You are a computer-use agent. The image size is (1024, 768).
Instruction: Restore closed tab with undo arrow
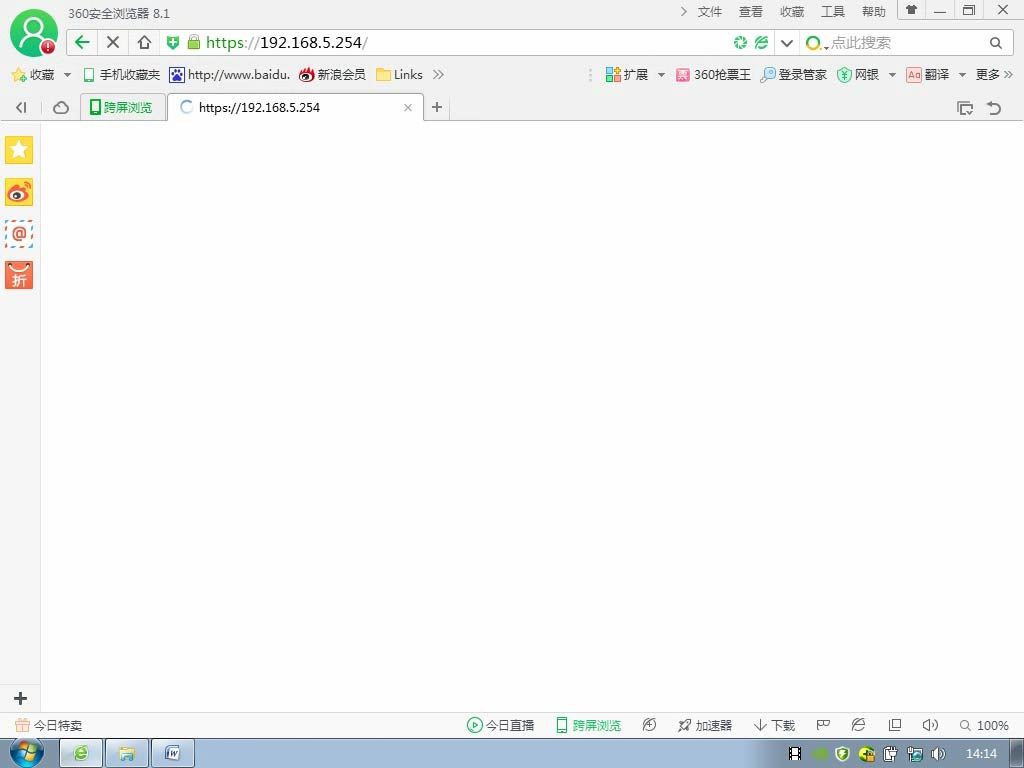click(993, 108)
